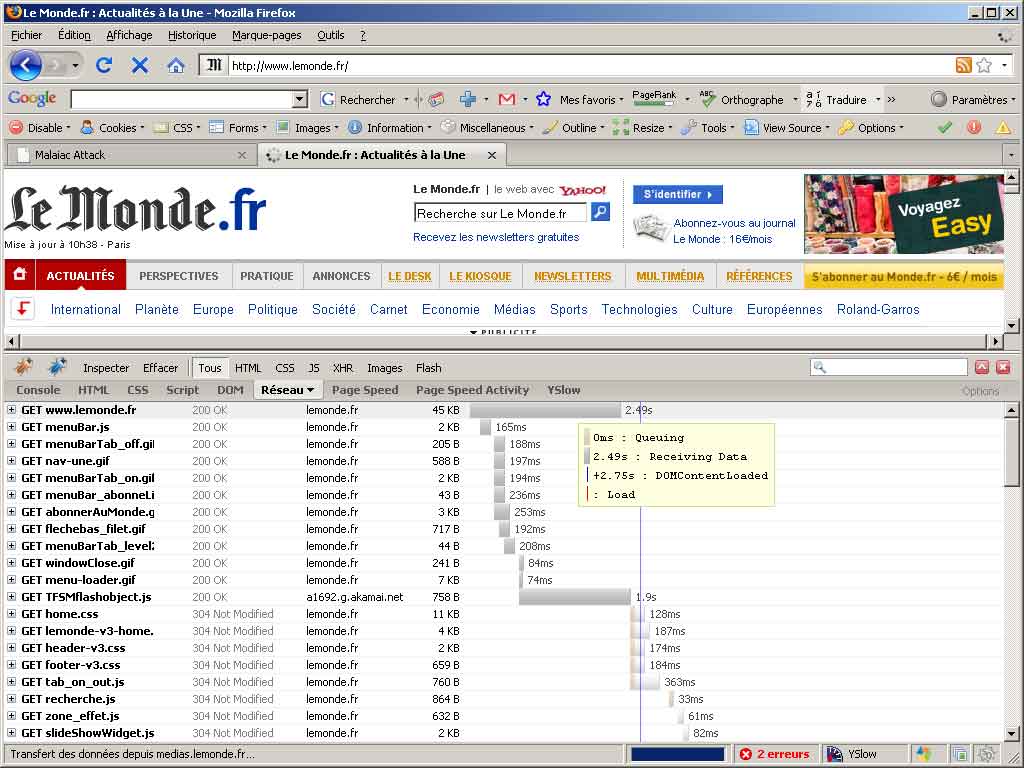This screenshot has width=1024, height=768.
Task: Click Recevez les newsletters gratuites link
Action: point(496,237)
